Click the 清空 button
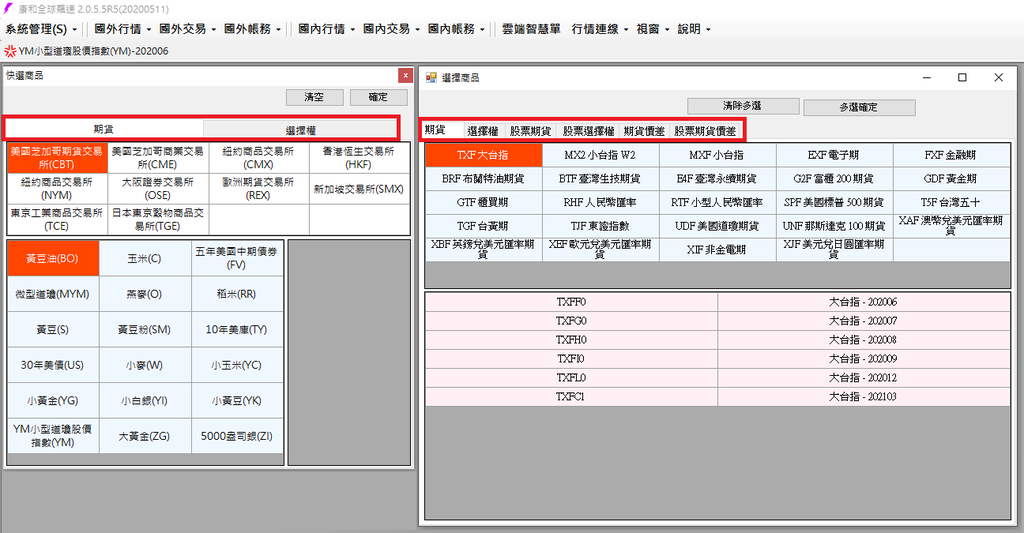Viewport: 1024px width, 533px height. tap(314, 97)
